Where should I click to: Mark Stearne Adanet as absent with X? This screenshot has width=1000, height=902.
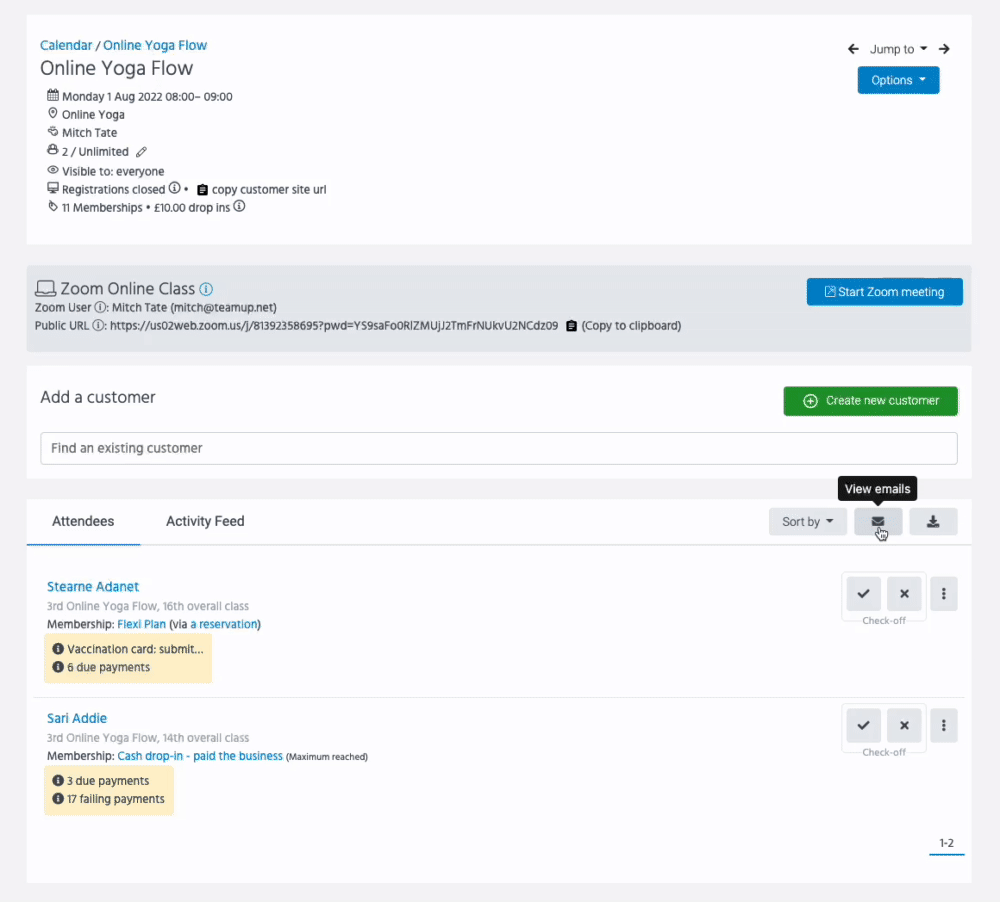tap(904, 594)
